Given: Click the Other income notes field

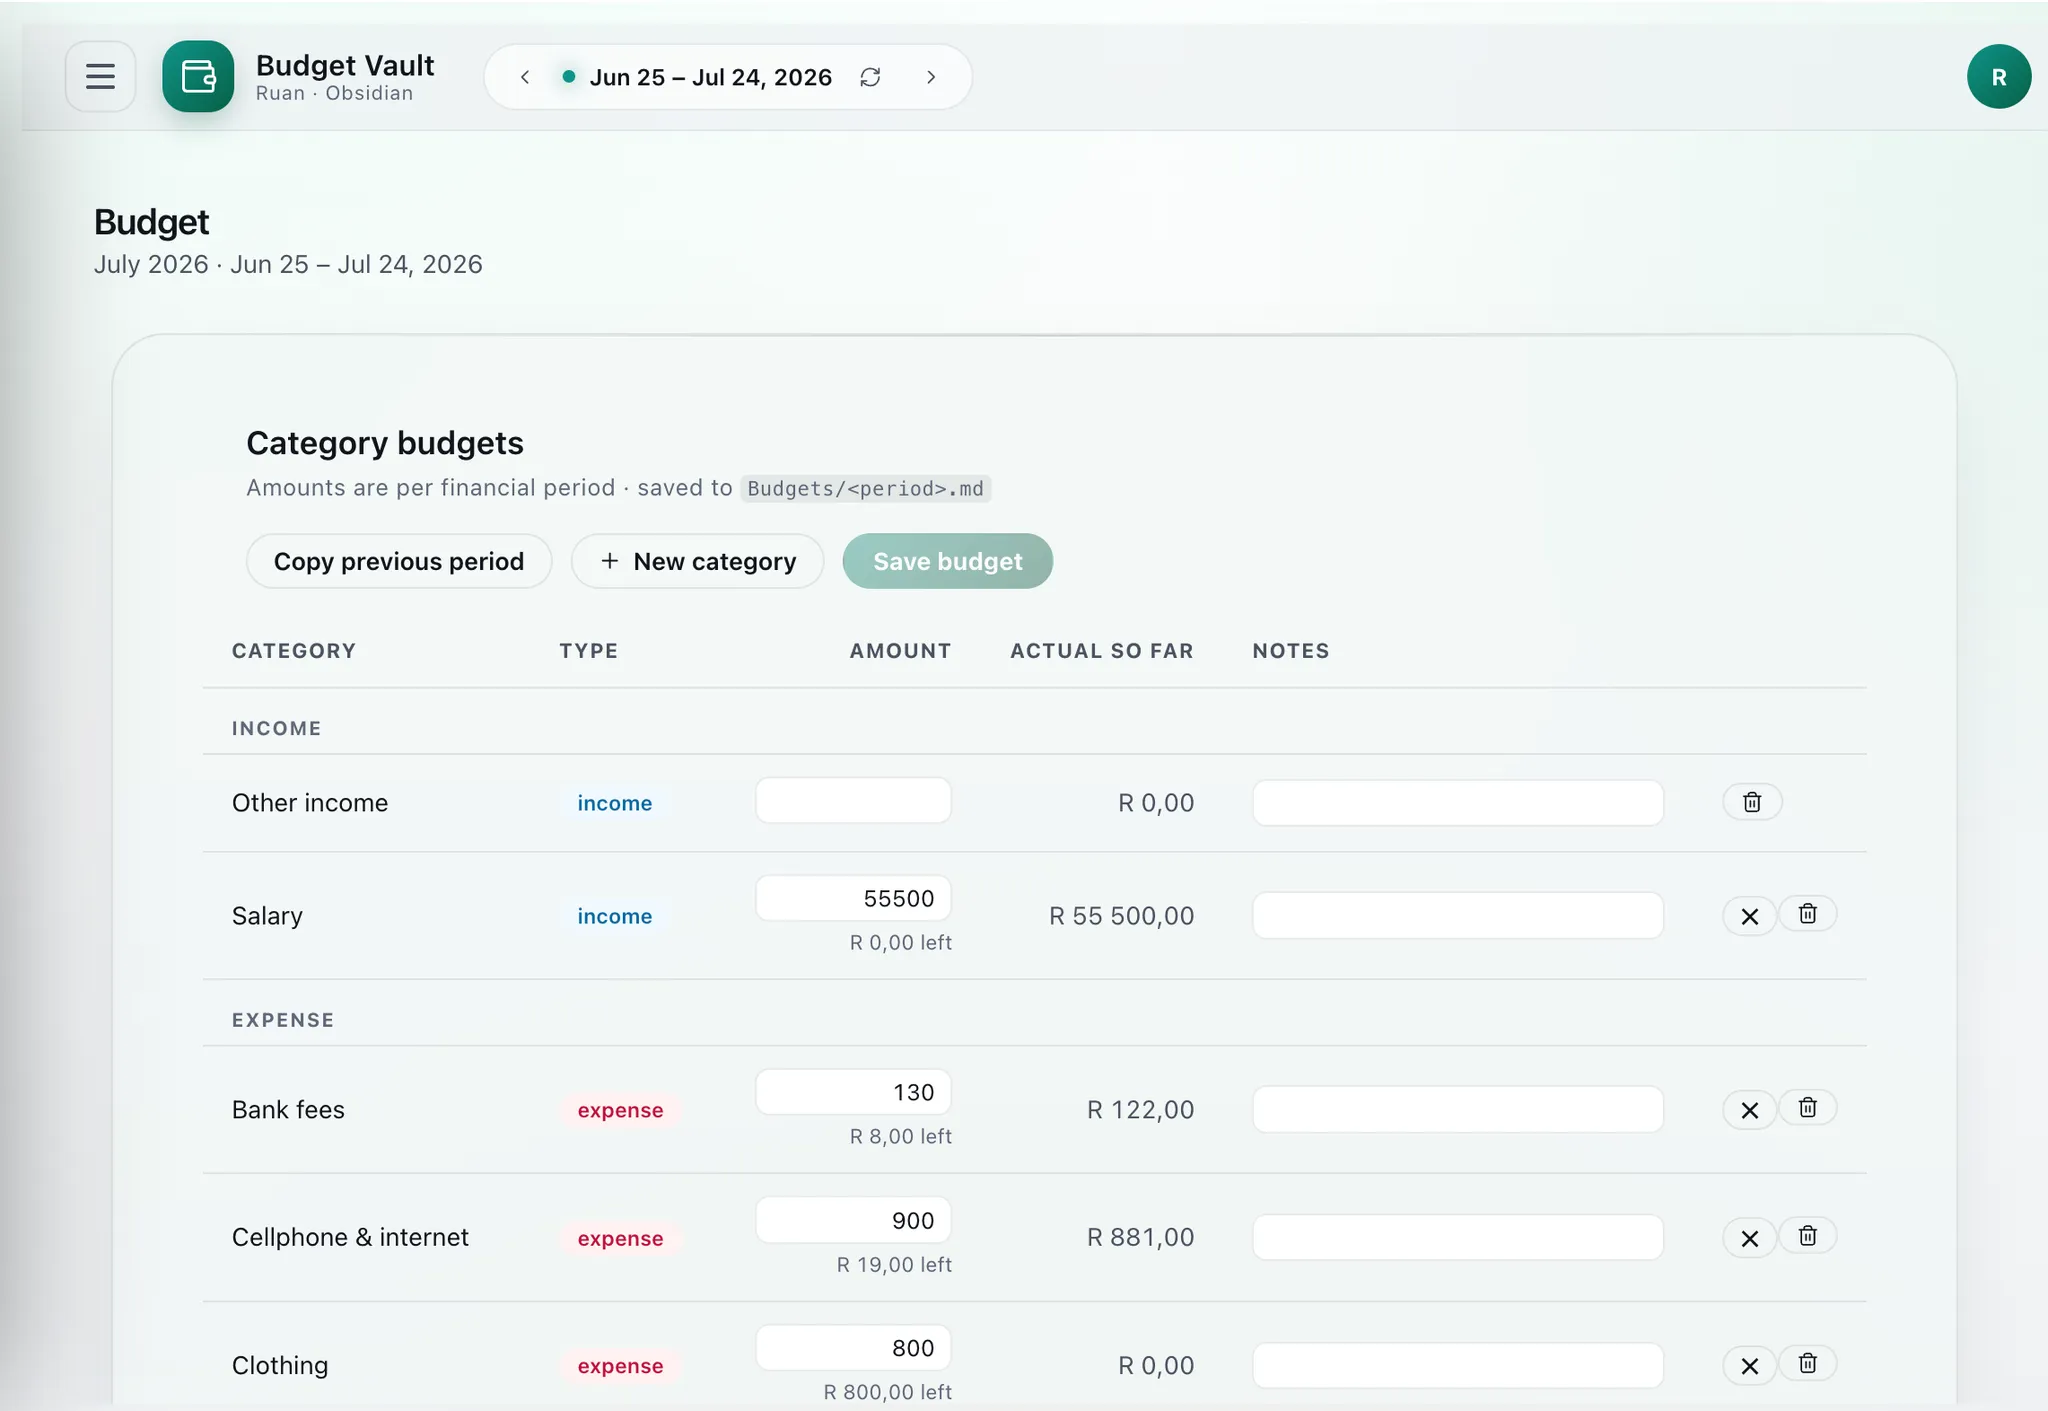Looking at the screenshot, I should (x=1458, y=803).
